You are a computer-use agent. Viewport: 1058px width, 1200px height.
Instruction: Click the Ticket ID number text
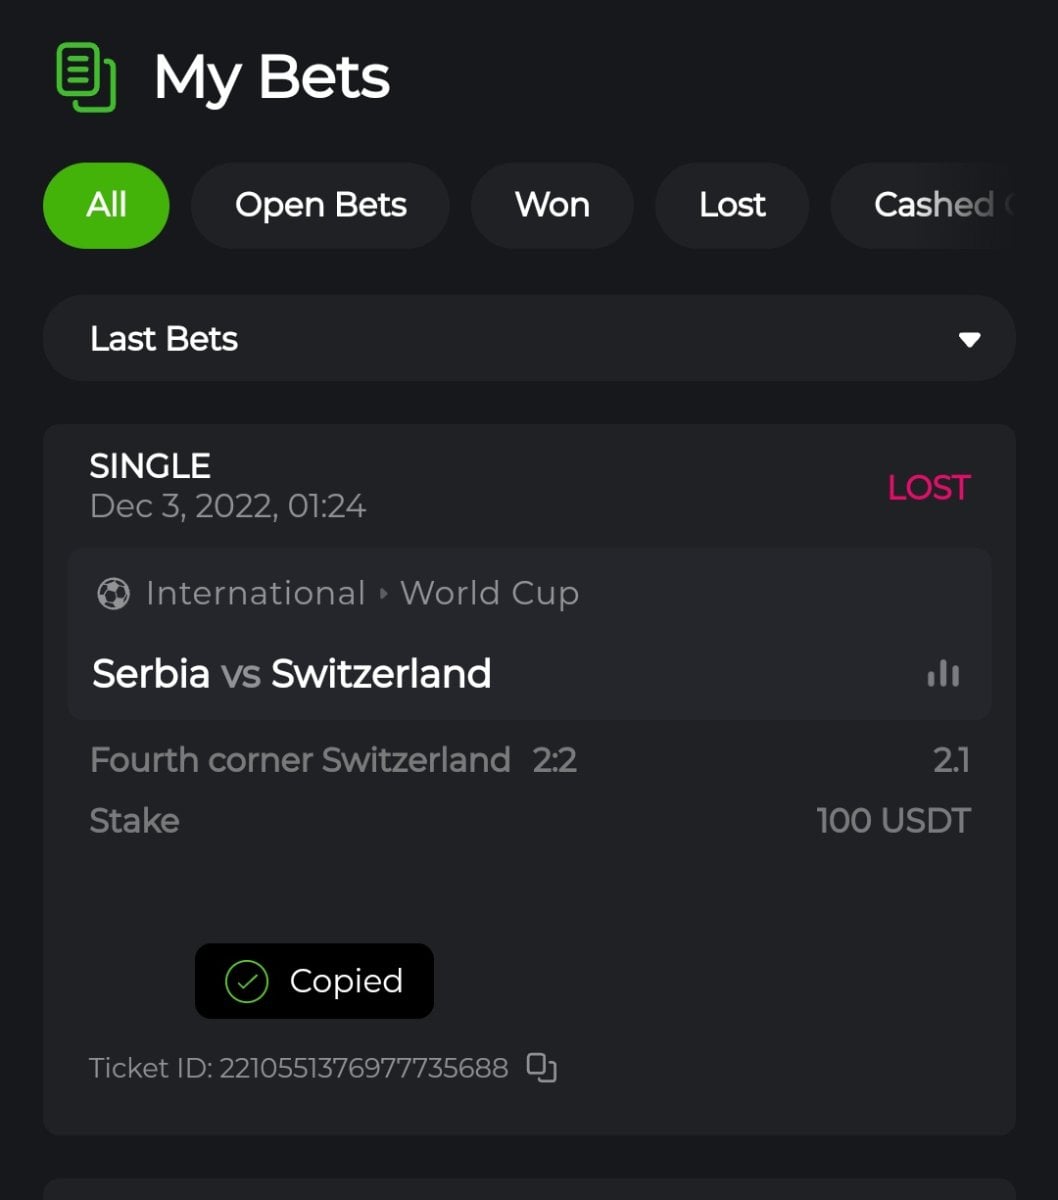363,1068
